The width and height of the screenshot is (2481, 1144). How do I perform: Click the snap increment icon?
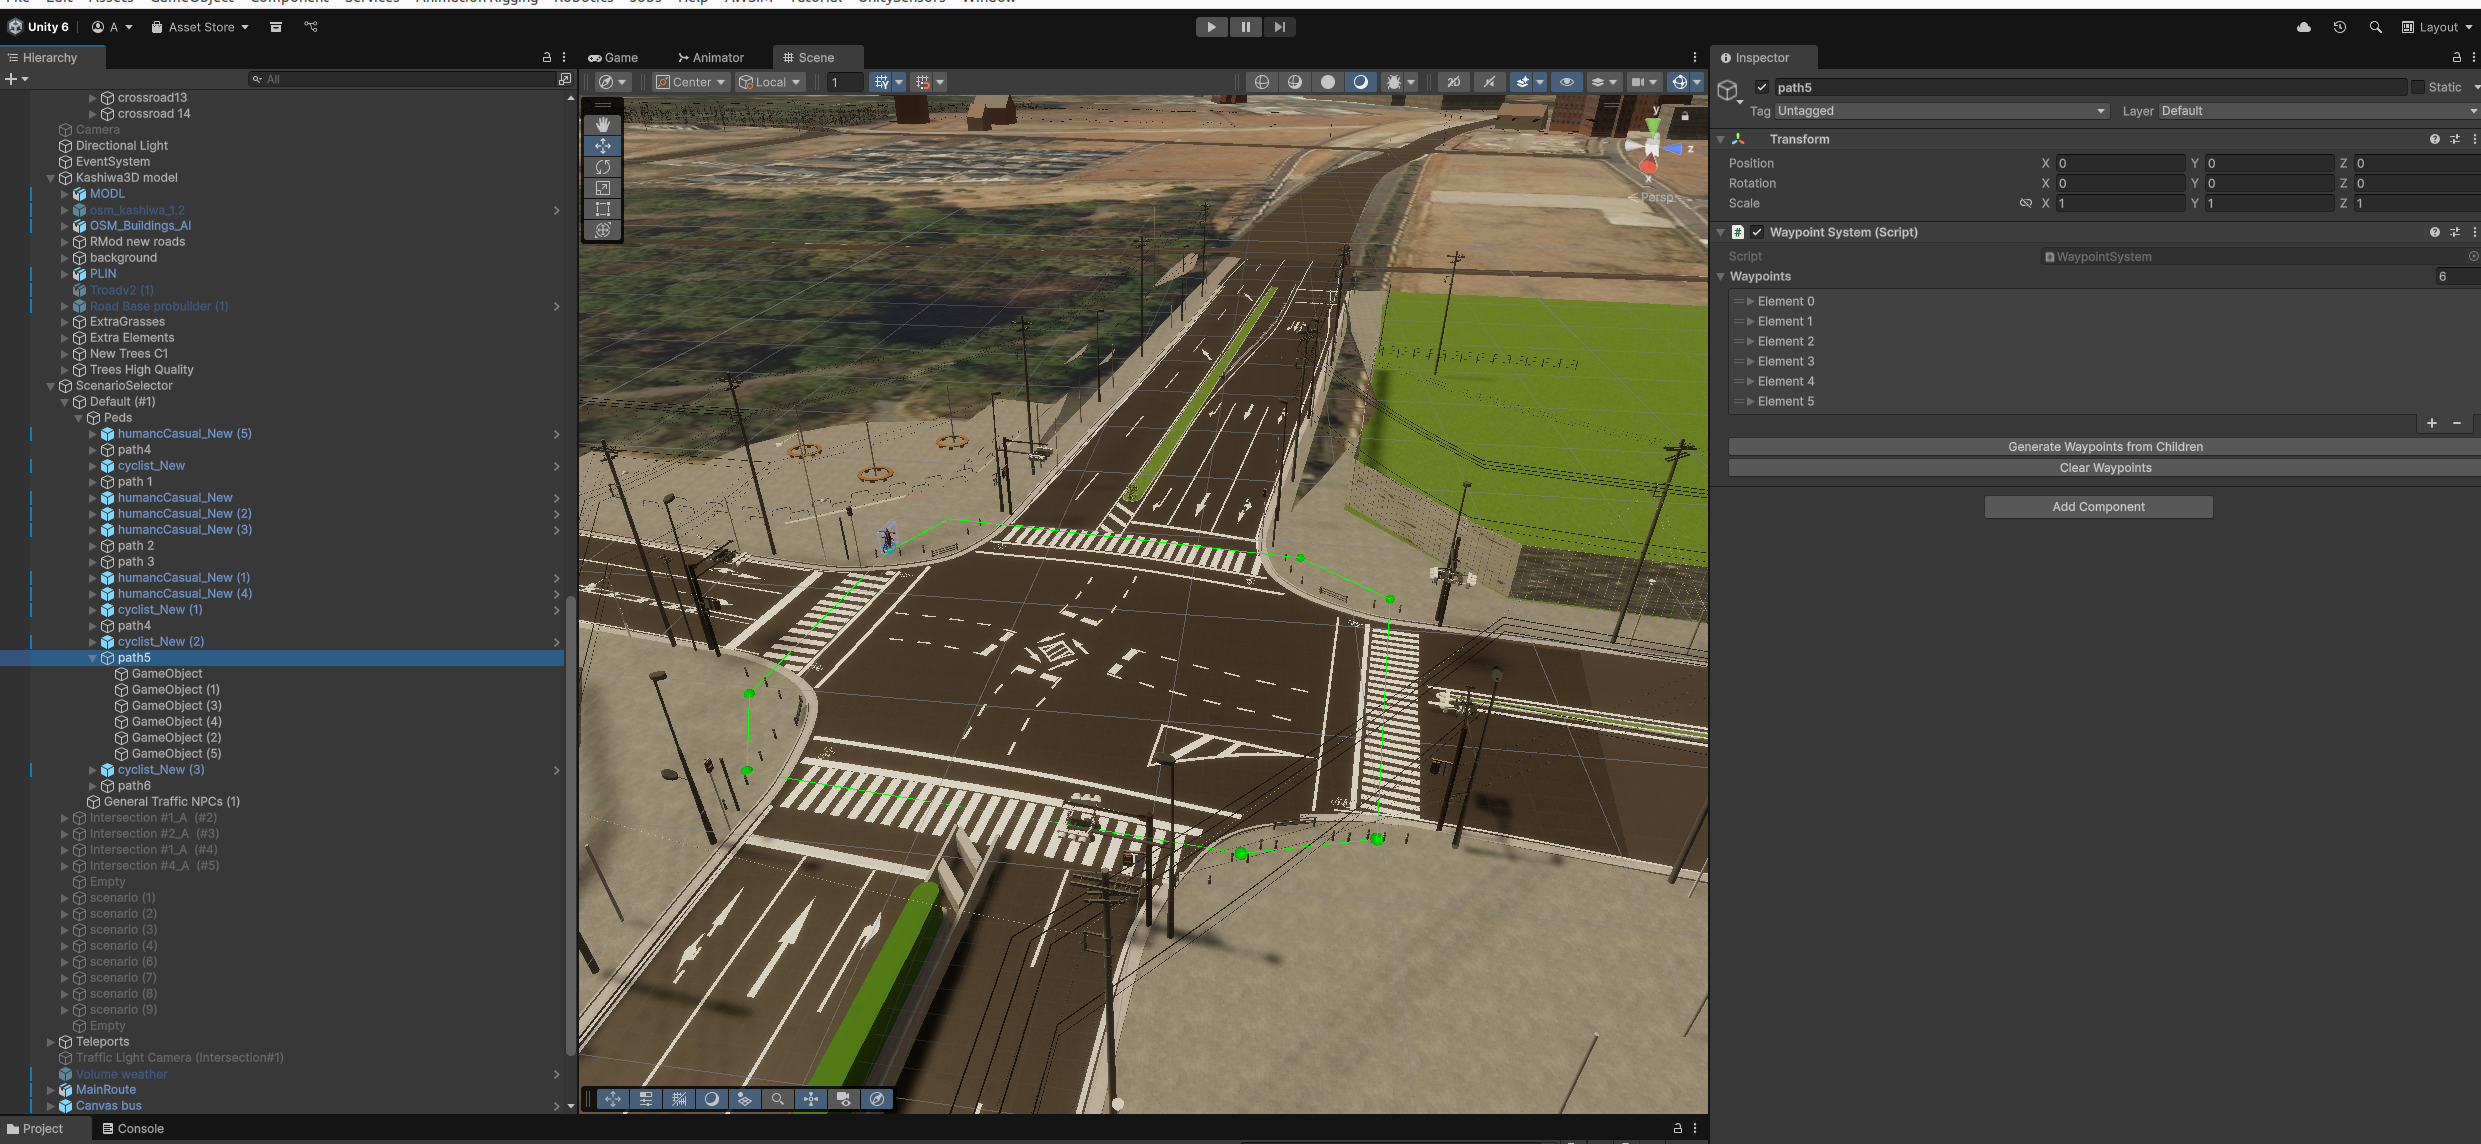[923, 82]
